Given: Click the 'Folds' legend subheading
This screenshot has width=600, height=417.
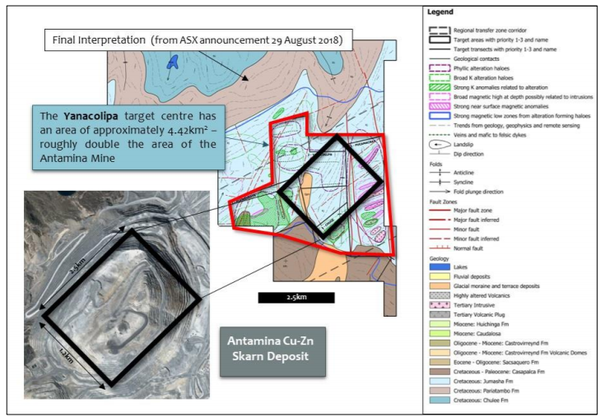Looking at the screenshot, I should tap(435, 164).
